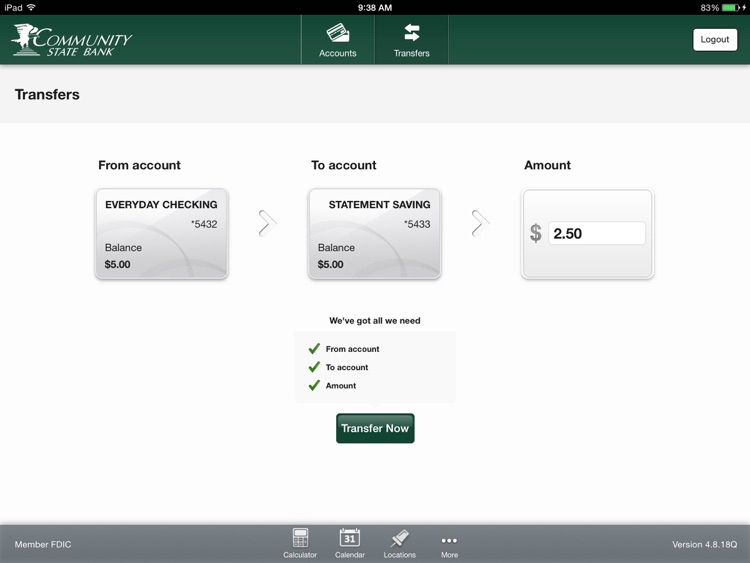The image size is (750, 563).
Task: Open the Locations tool
Action: pos(399,543)
